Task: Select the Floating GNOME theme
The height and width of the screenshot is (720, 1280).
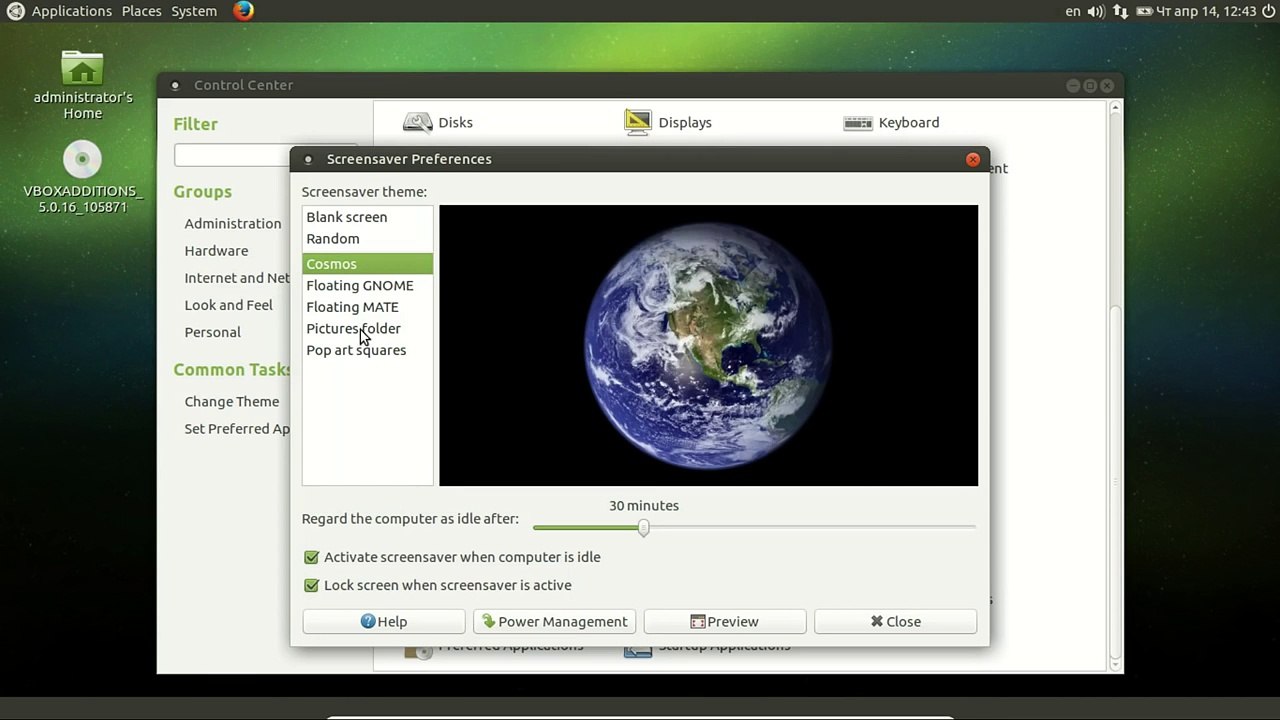Action: 367,285
